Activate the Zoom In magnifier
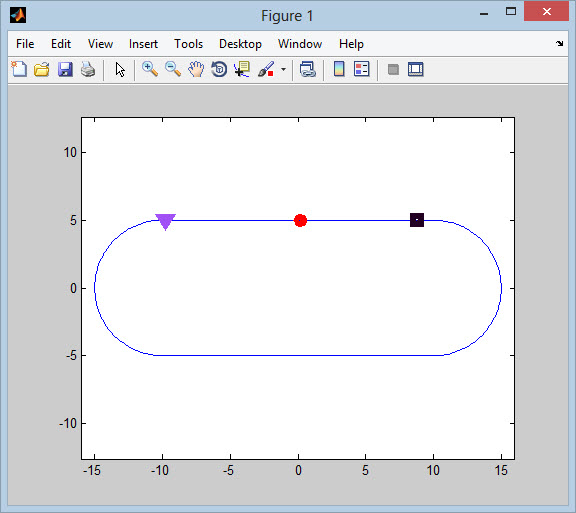 tap(150, 69)
